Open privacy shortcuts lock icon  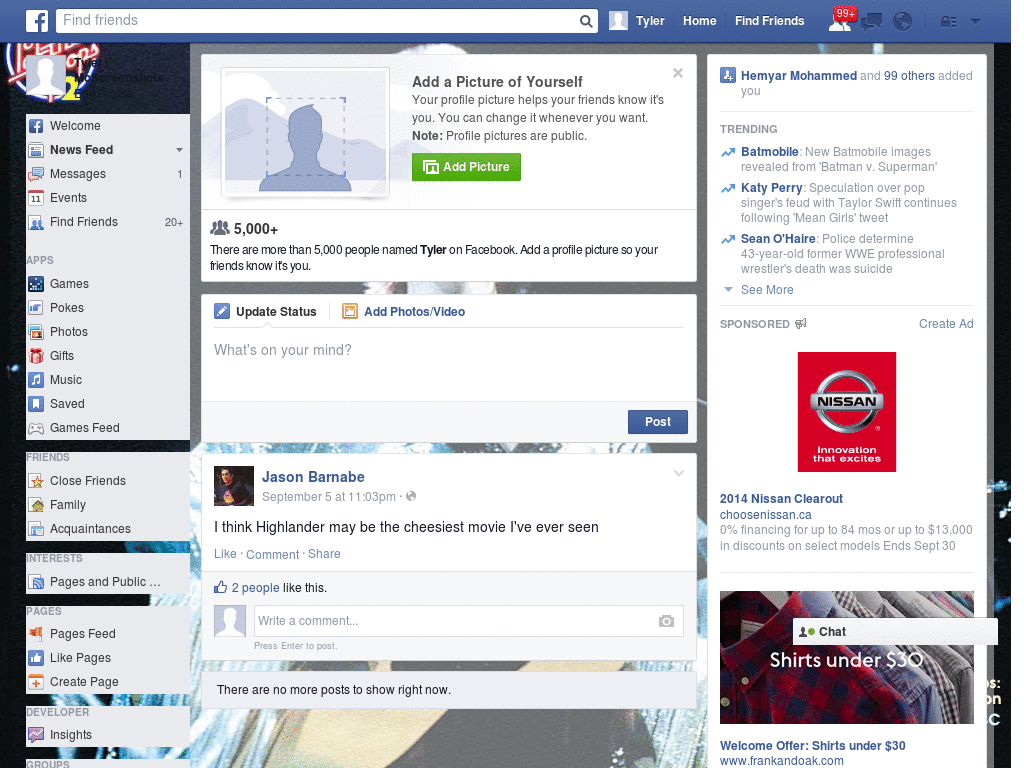click(x=948, y=22)
